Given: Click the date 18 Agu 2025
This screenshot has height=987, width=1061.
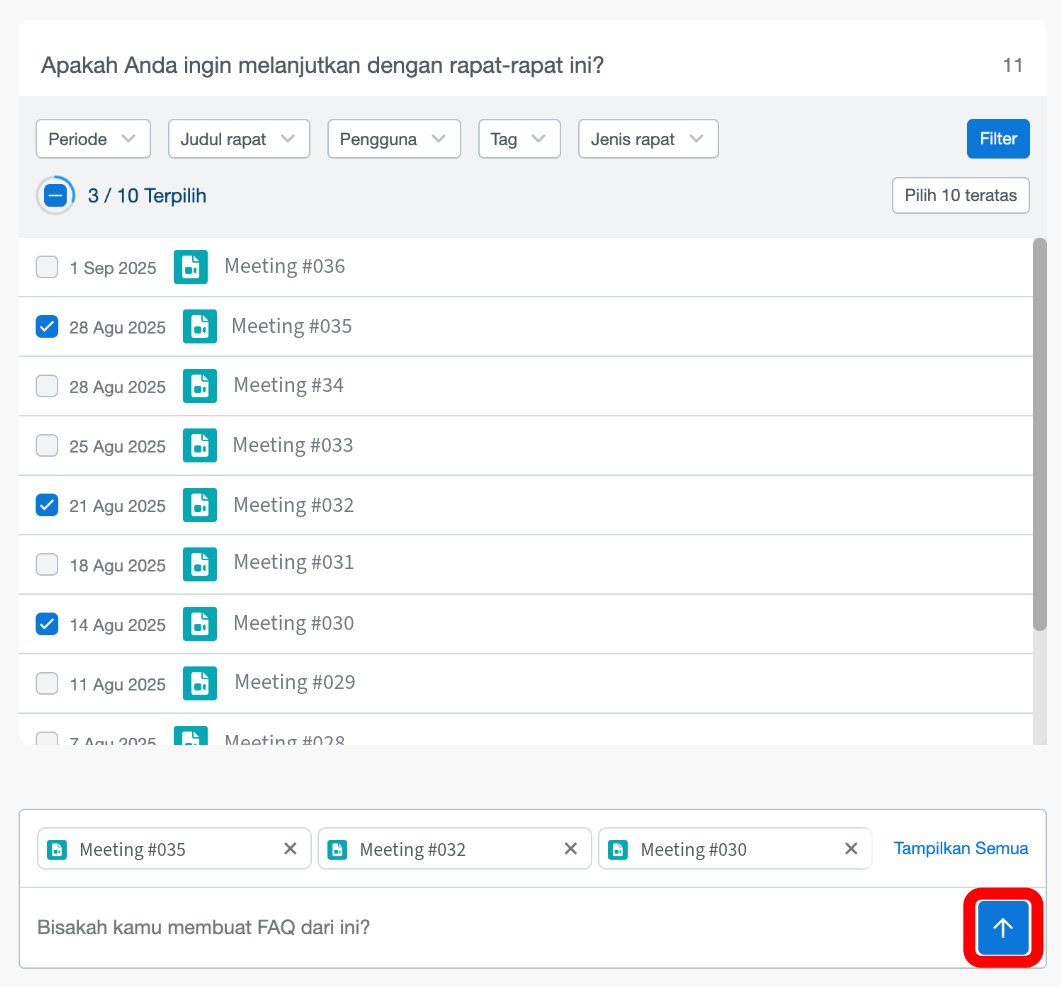Looking at the screenshot, I should pos(118,566).
